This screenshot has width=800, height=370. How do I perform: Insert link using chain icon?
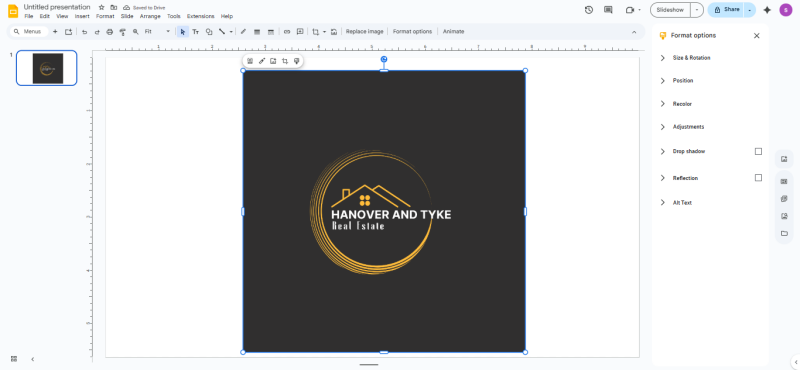point(287,32)
